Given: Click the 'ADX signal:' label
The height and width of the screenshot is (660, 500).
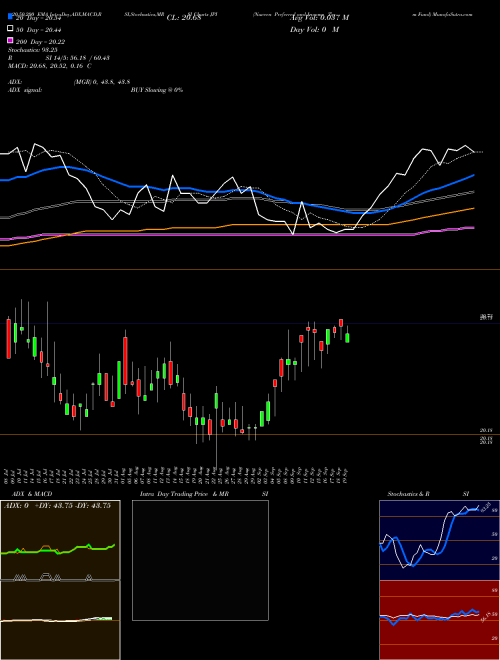Looking at the screenshot, I should pos(25,90).
